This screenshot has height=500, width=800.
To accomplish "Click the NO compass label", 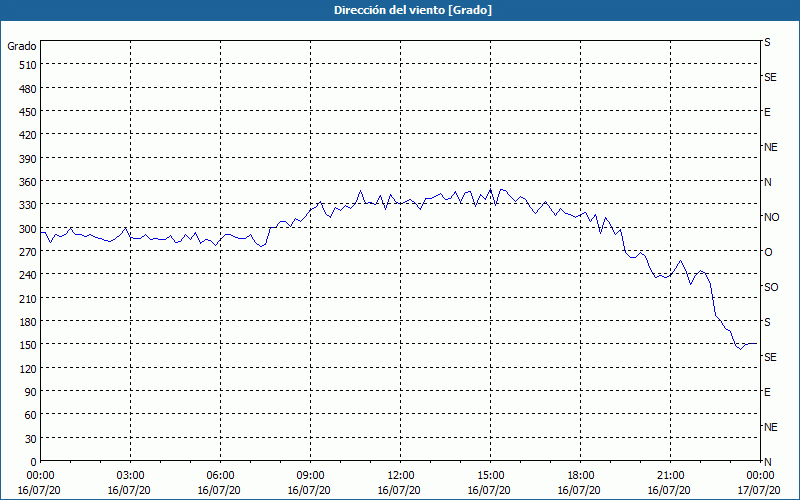I will [771, 217].
